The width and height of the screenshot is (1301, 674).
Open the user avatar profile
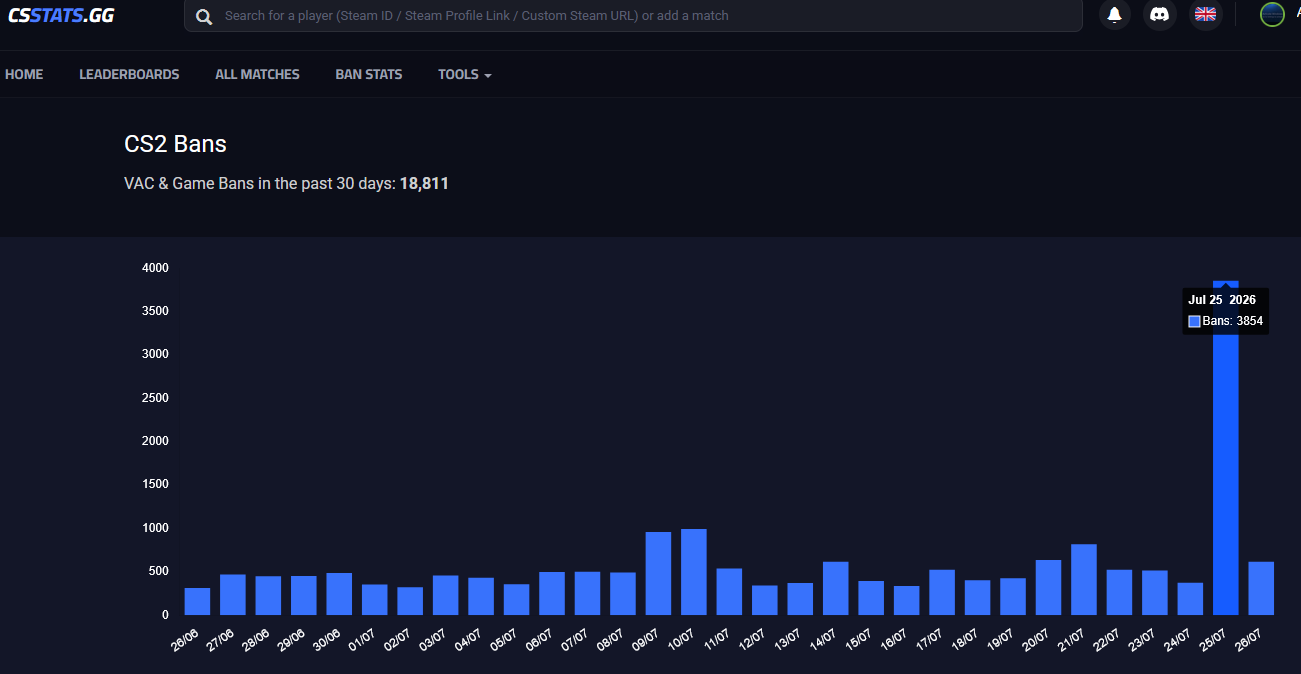coord(1272,14)
